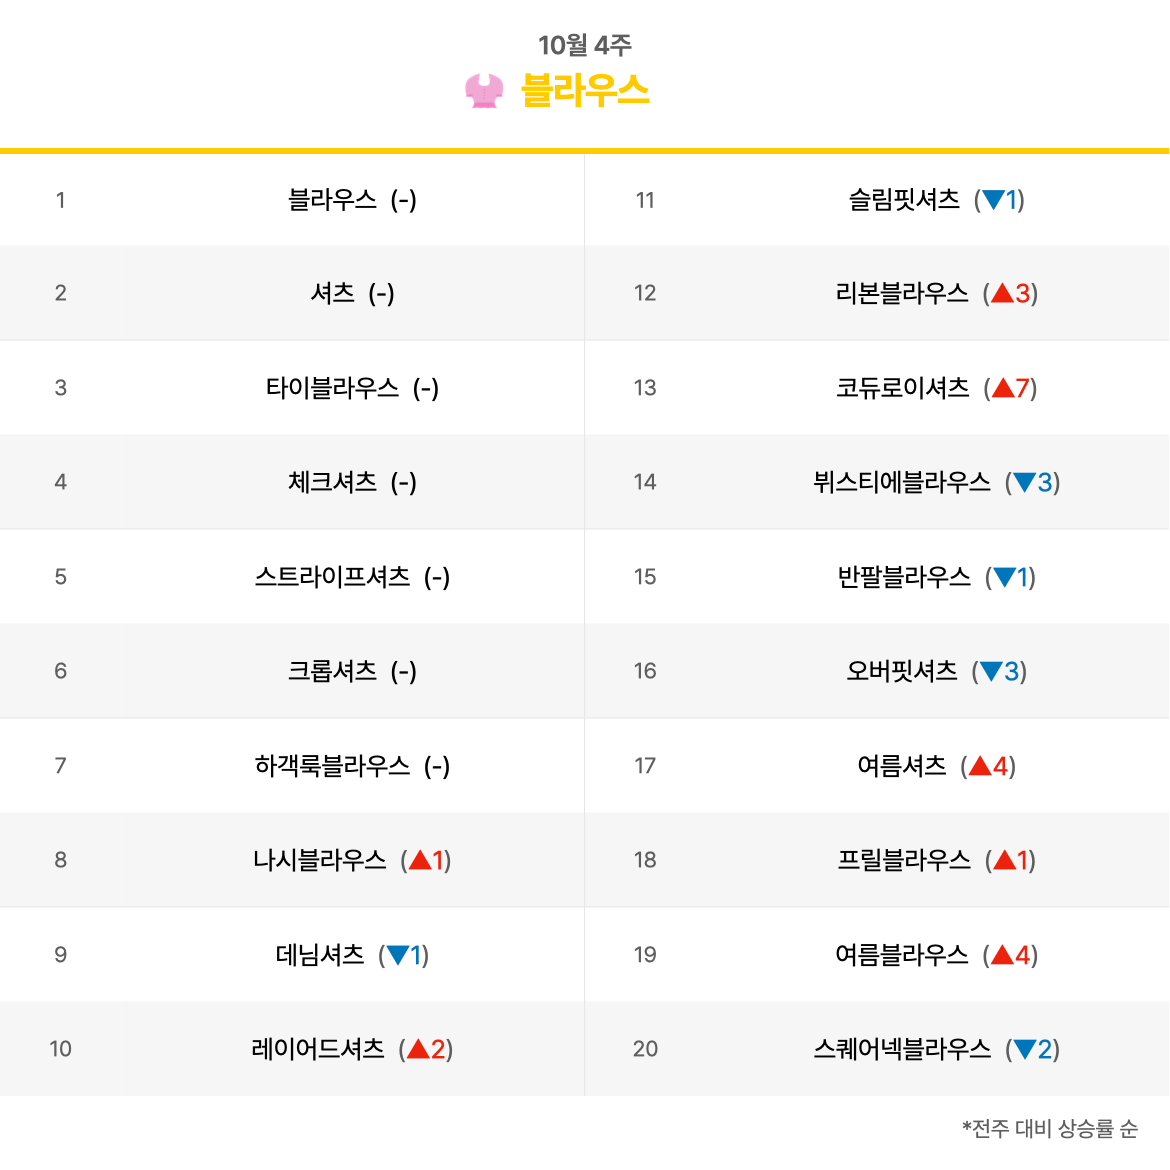Viewport: 1170px width, 1170px height.
Task: Select the 스트라이프셔츠 keyword entry
Action: pyautogui.click(x=333, y=576)
